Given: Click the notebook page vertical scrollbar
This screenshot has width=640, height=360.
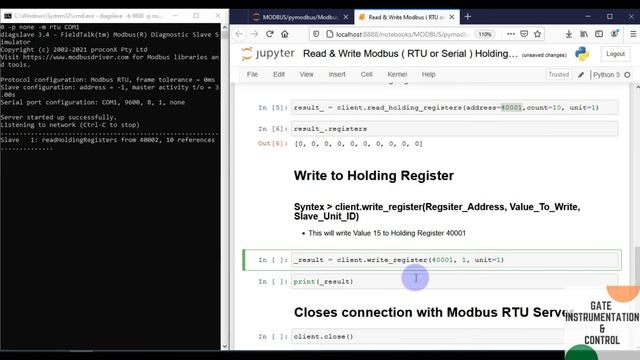Looking at the screenshot, I should [x=637, y=267].
